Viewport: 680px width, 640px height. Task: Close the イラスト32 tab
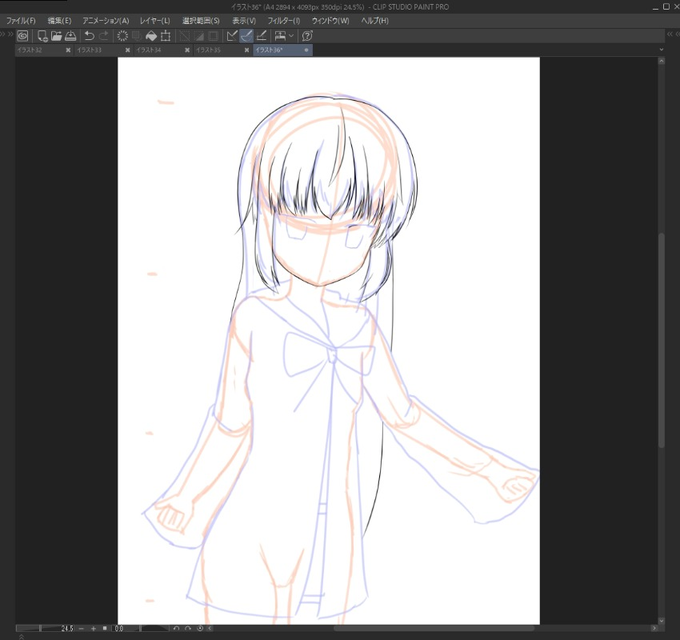pos(68,50)
